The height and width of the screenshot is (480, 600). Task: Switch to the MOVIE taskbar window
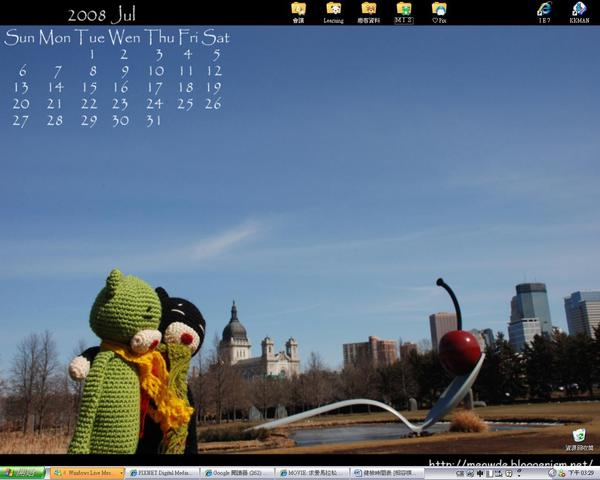click(x=312, y=473)
